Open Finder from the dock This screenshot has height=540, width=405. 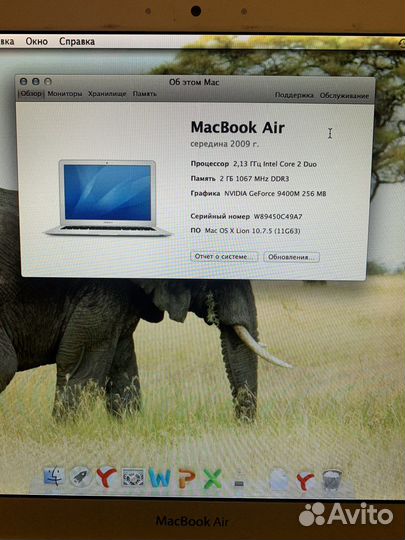(x=54, y=477)
